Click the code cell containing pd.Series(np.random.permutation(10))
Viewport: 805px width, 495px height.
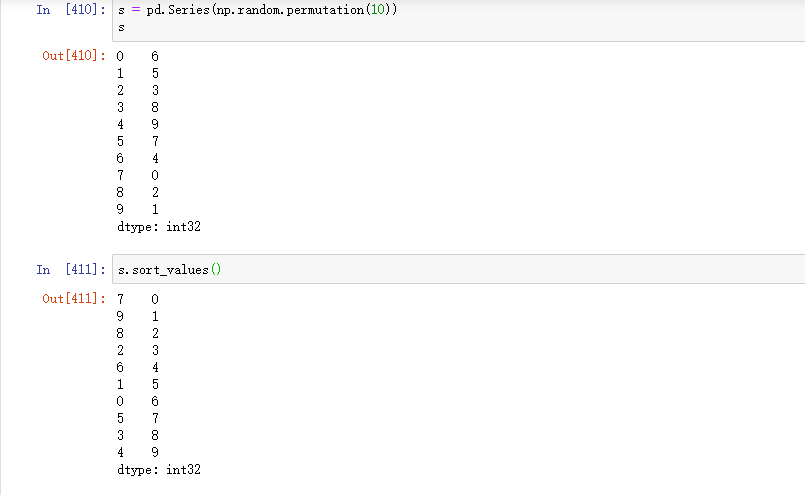450,18
